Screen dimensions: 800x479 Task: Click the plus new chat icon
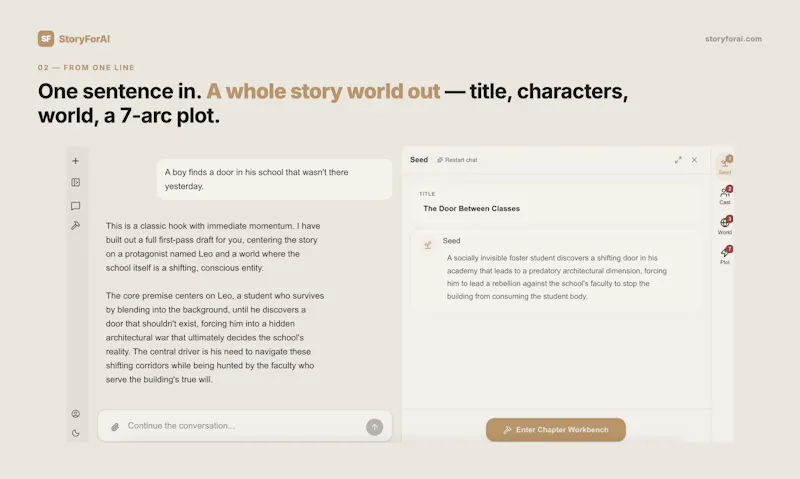pos(76,161)
